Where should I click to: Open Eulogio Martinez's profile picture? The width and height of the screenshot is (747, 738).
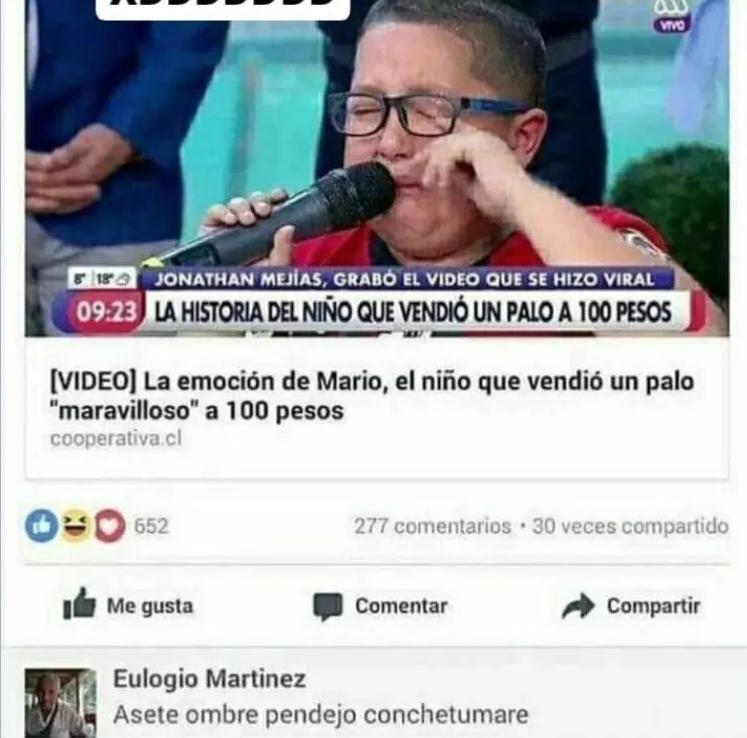(61, 703)
